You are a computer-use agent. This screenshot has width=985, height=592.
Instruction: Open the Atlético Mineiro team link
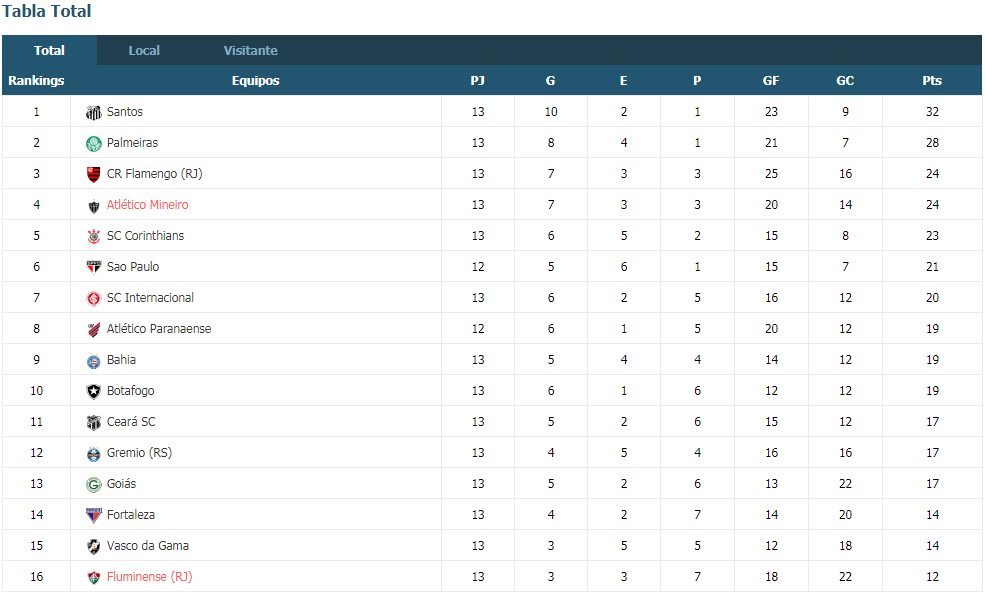tap(148, 204)
